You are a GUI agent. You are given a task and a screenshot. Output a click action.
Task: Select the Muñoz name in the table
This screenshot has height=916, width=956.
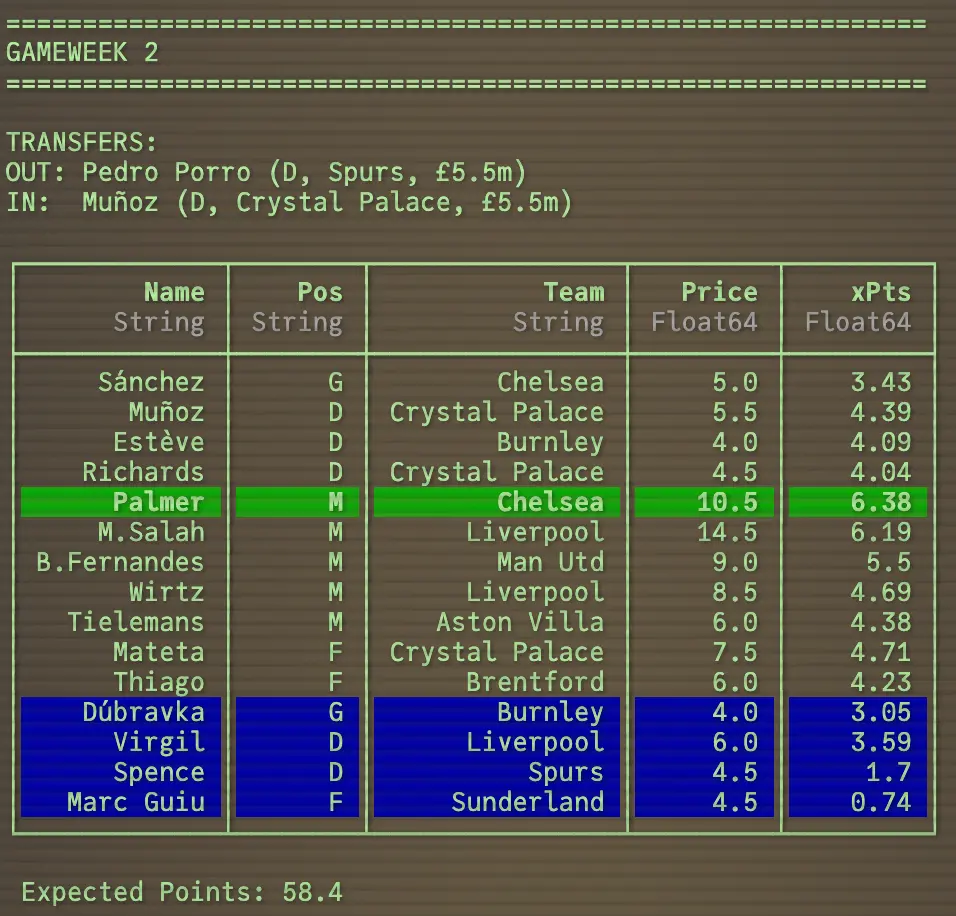[x=166, y=412]
